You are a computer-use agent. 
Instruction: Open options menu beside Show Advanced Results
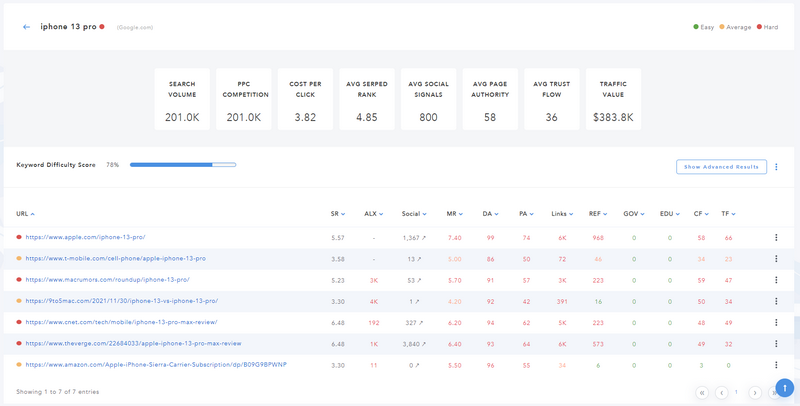click(x=776, y=167)
